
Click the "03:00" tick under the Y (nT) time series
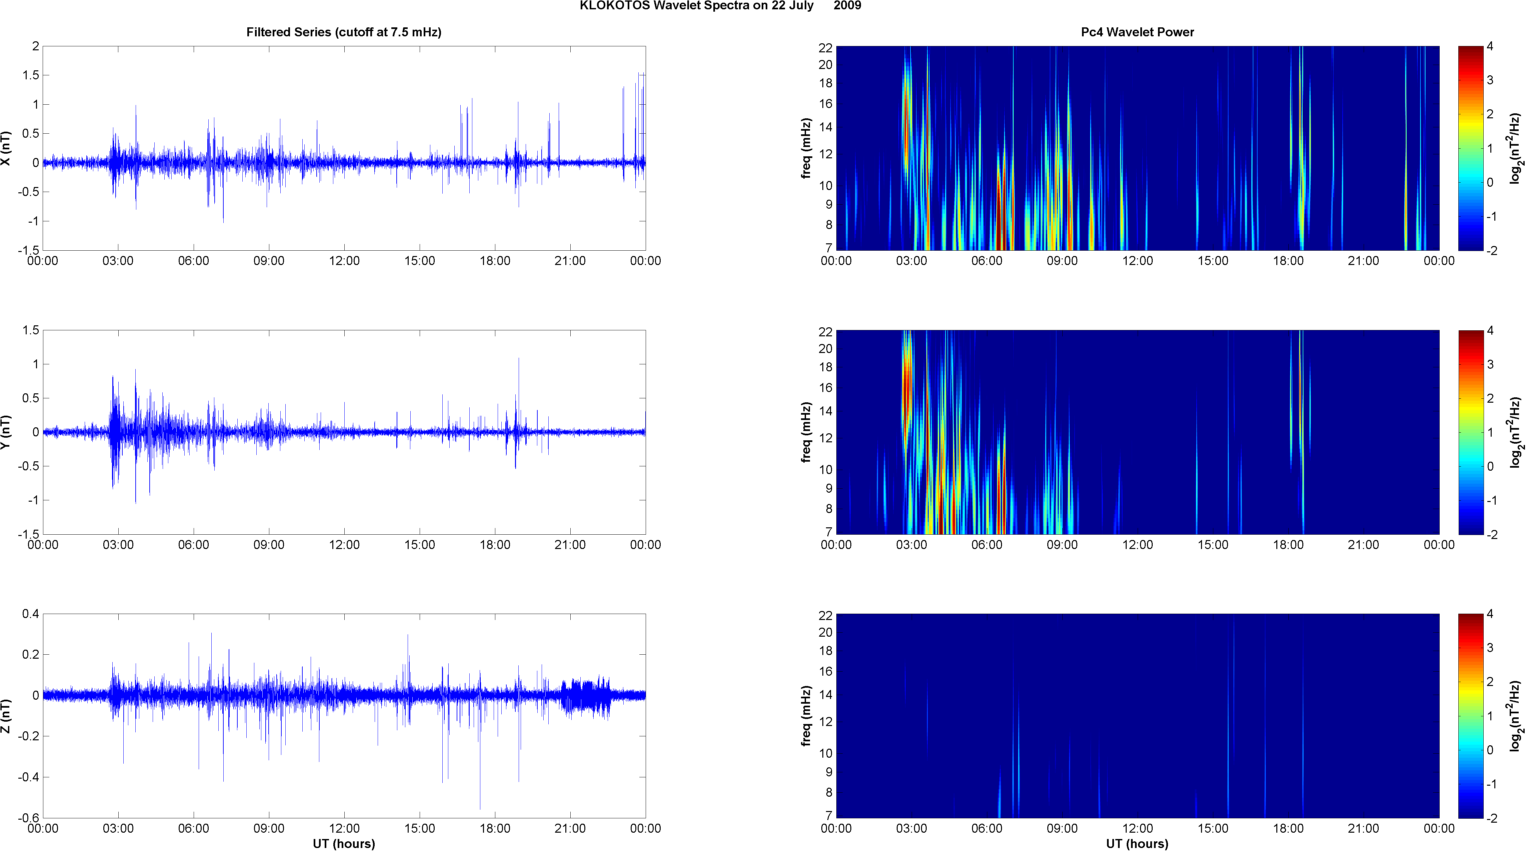click(118, 545)
